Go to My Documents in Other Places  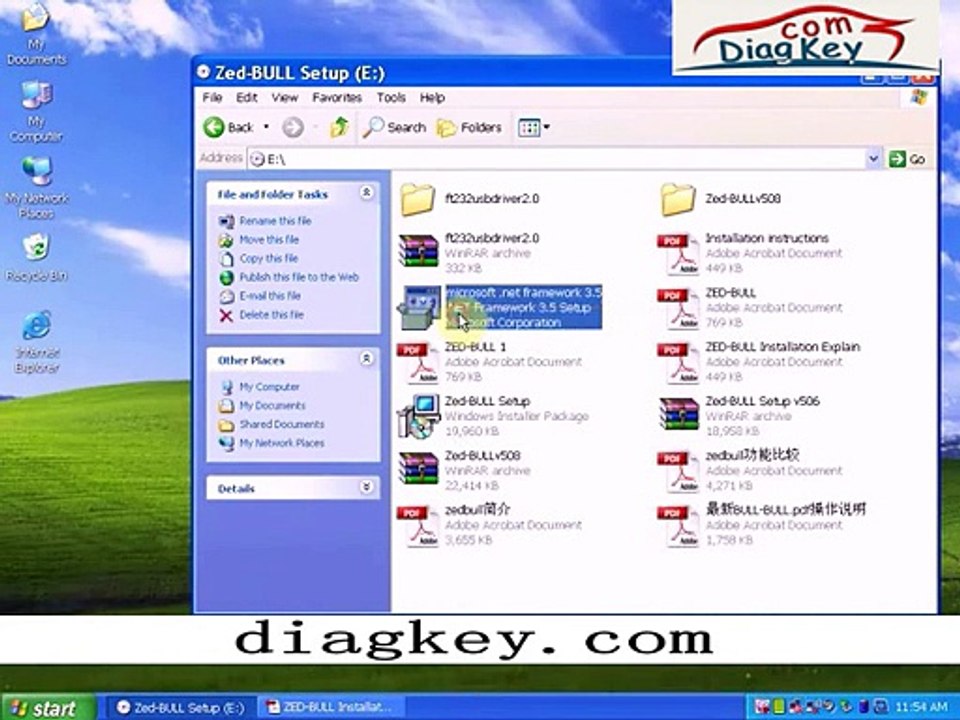pyautogui.click(x=272, y=406)
